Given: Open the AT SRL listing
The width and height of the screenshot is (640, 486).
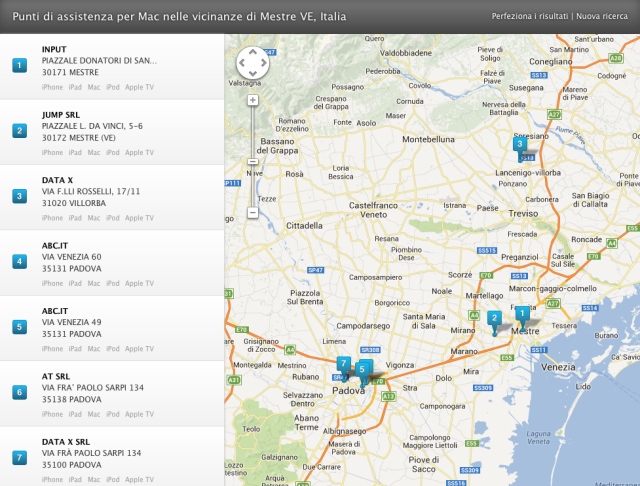Looking at the screenshot, I should pos(112,394).
